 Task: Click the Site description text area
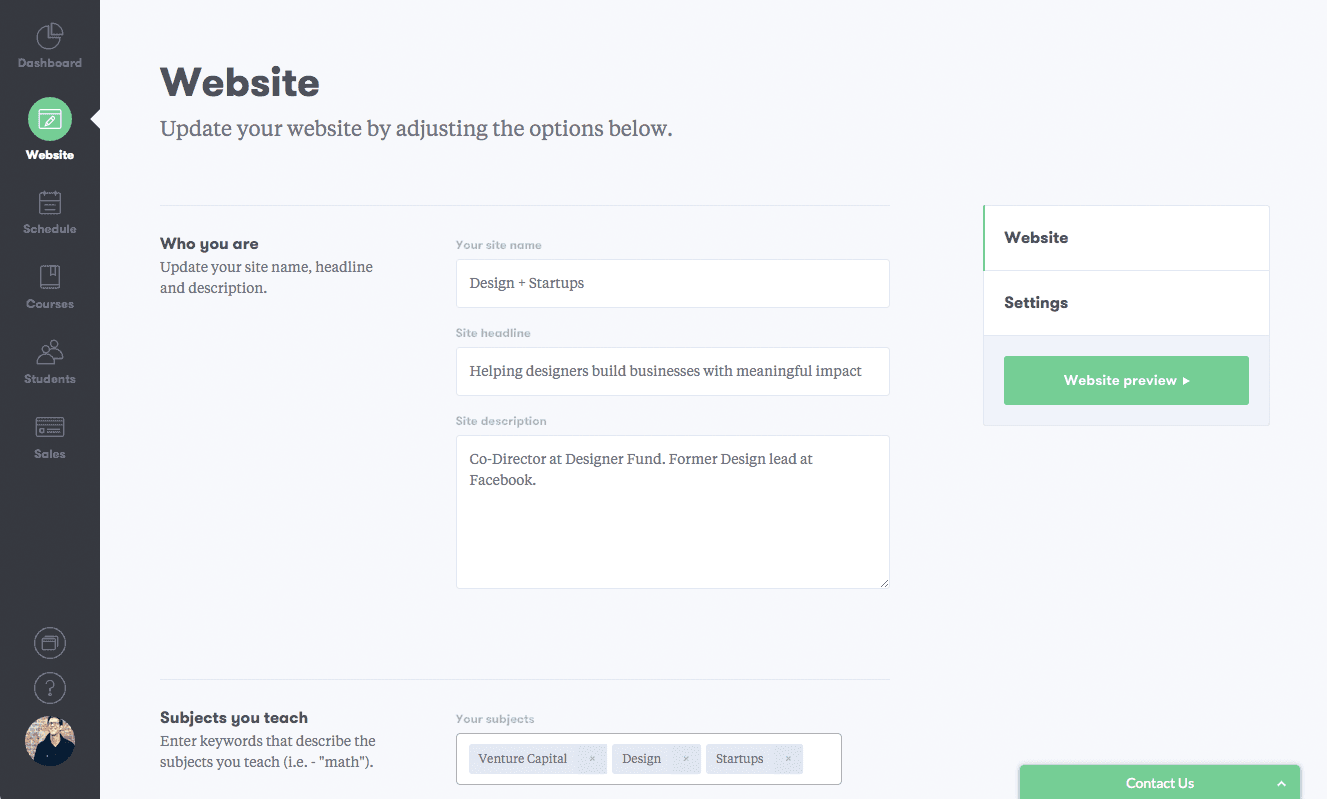[672, 510]
